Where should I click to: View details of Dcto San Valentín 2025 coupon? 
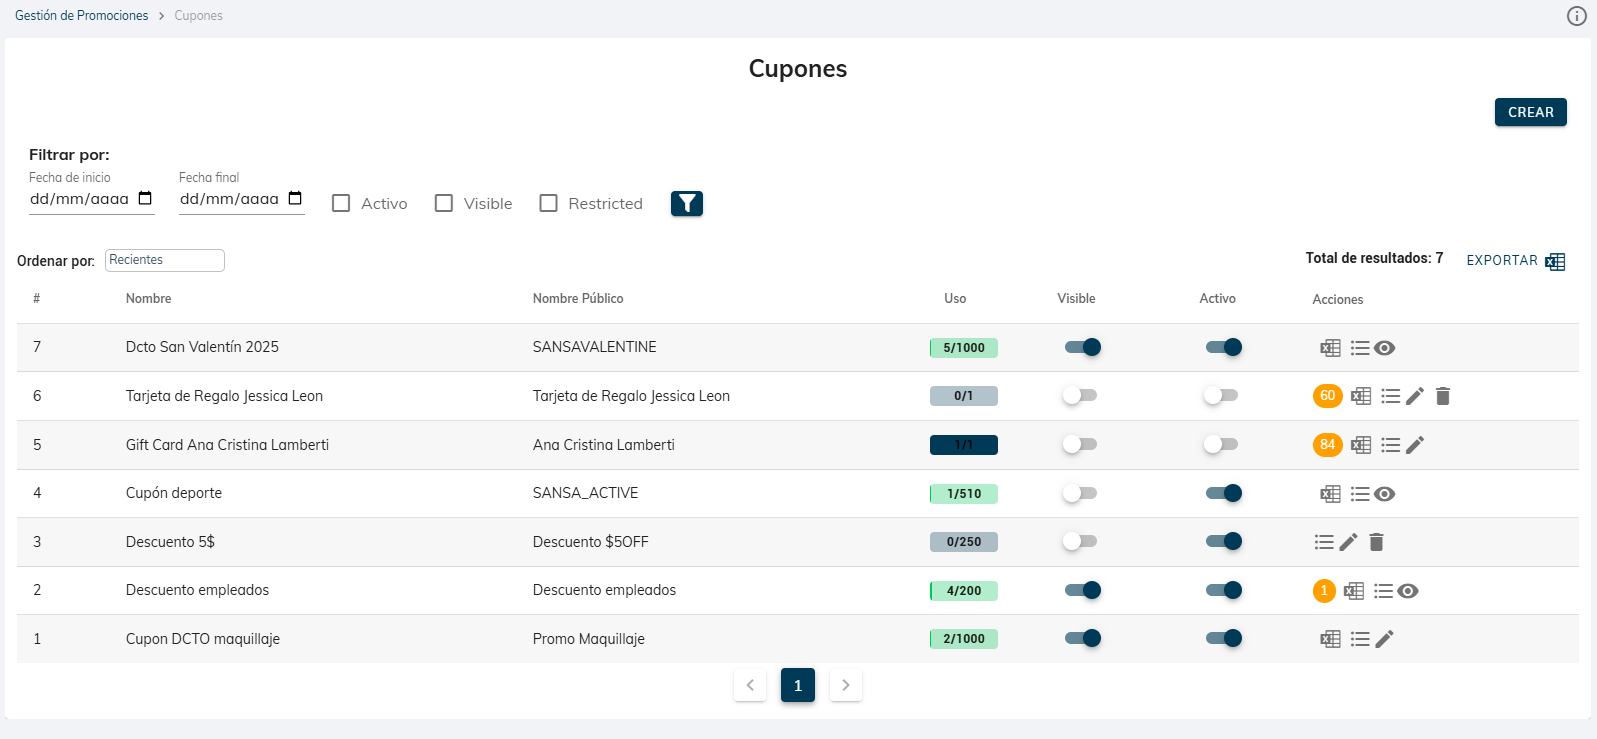pos(1384,348)
